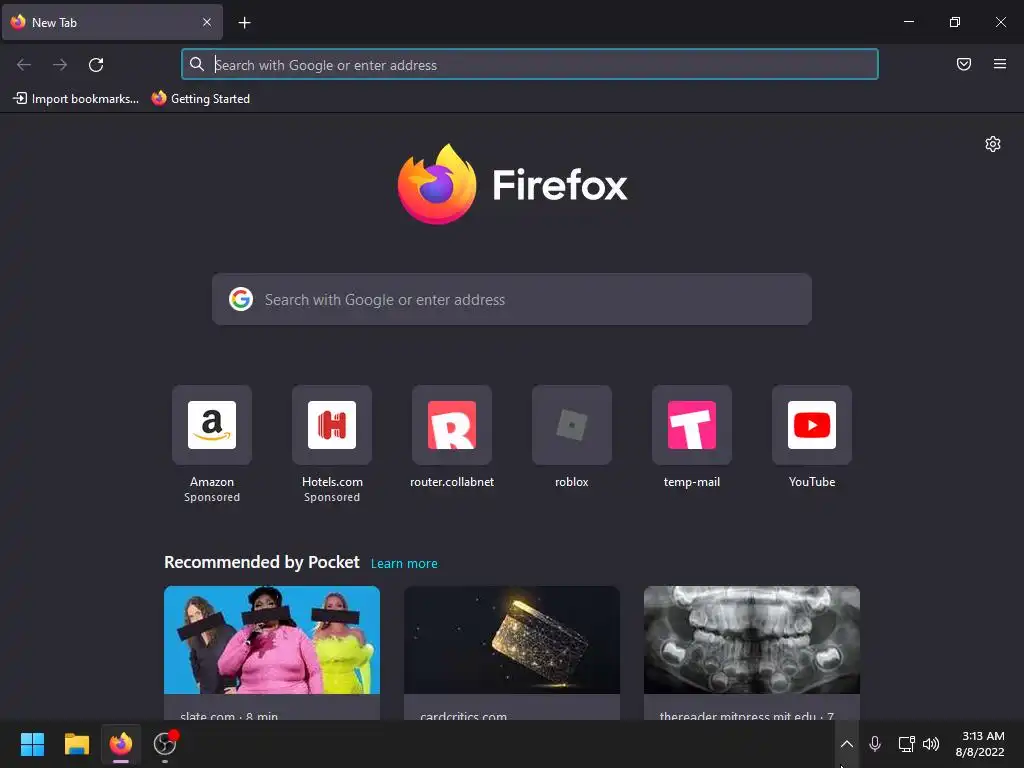Viewport: 1024px width, 768px height.
Task: Click the back navigation arrow
Action: pos(24,65)
